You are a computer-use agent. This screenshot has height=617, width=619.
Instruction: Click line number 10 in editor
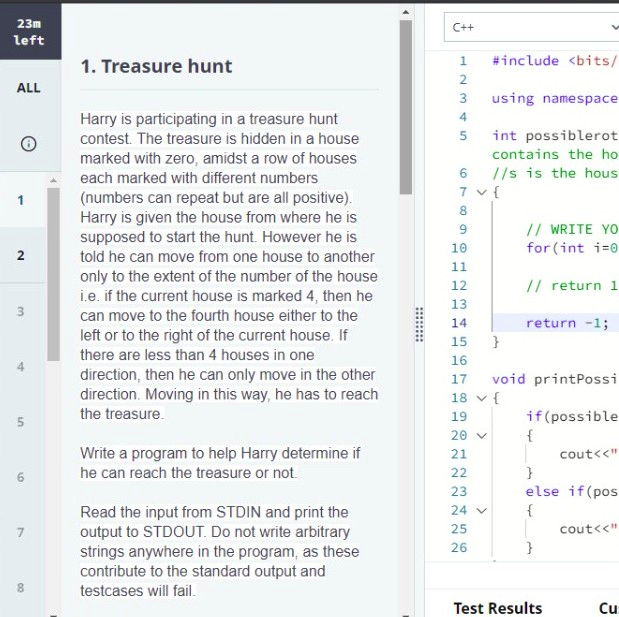(x=459, y=248)
